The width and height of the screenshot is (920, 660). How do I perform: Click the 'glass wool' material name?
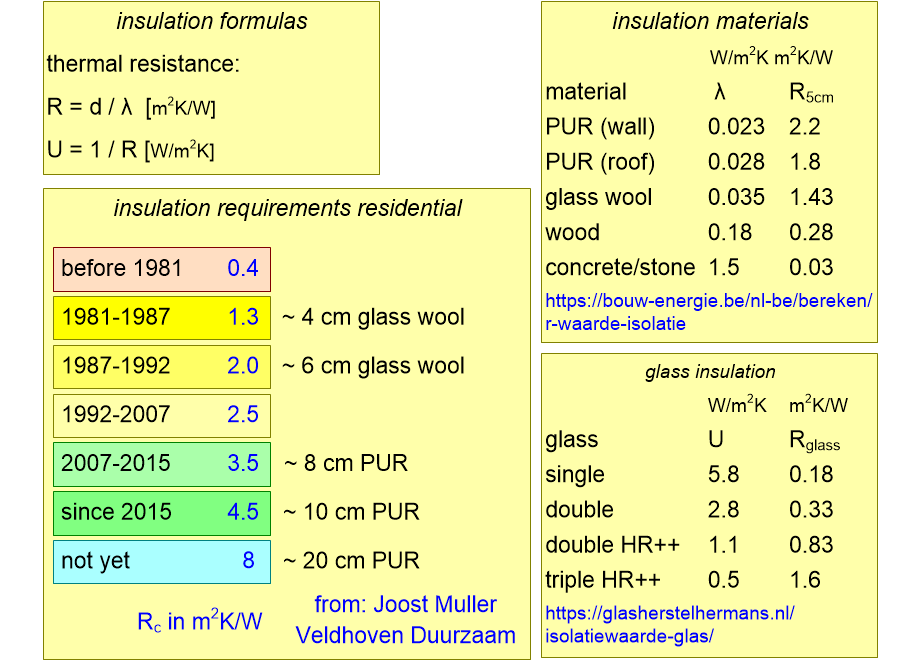(x=598, y=198)
